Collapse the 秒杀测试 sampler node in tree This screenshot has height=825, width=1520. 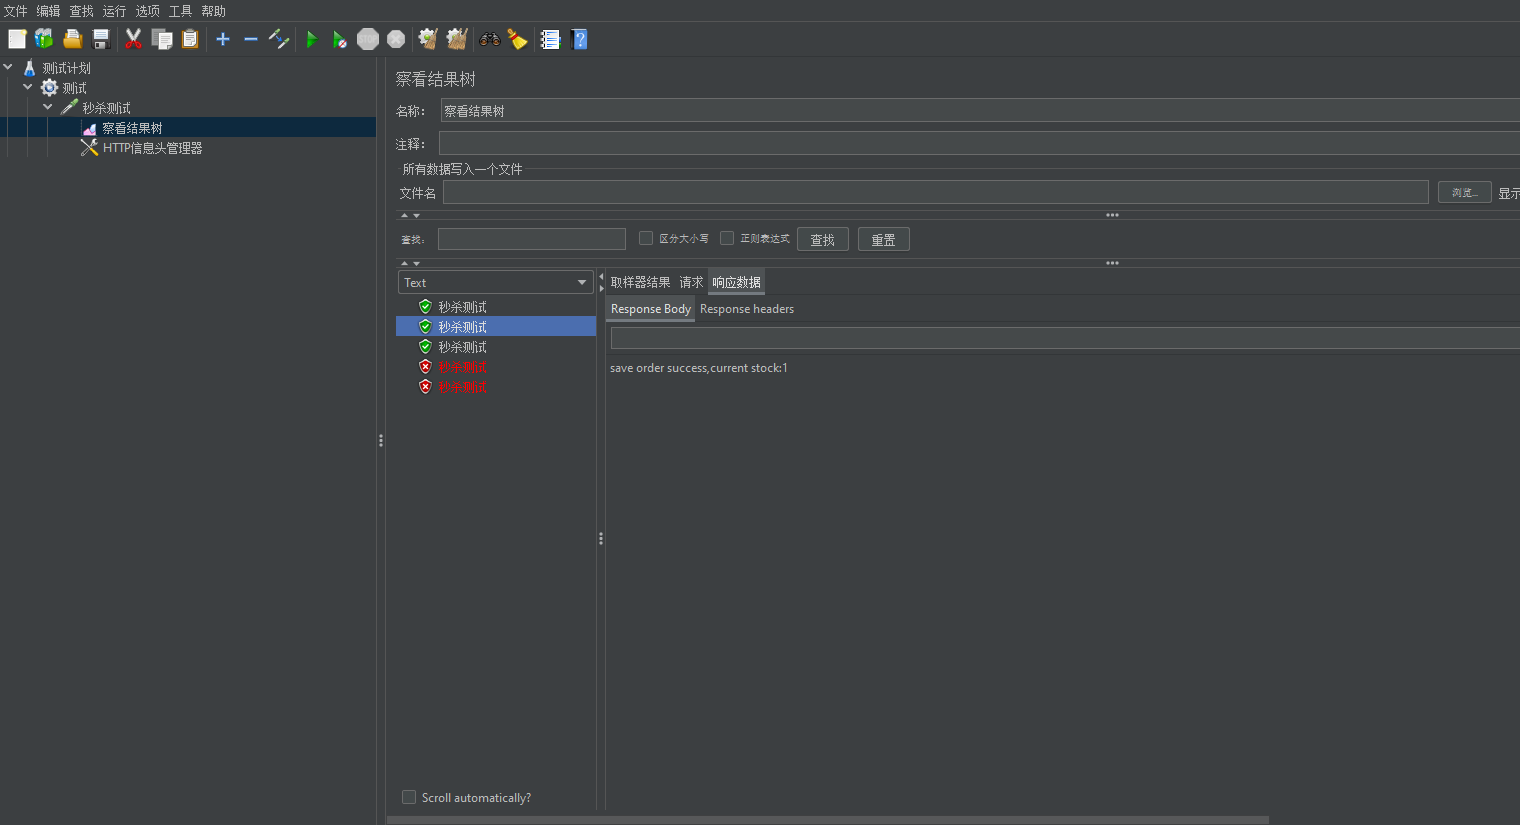[x=48, y=107]
